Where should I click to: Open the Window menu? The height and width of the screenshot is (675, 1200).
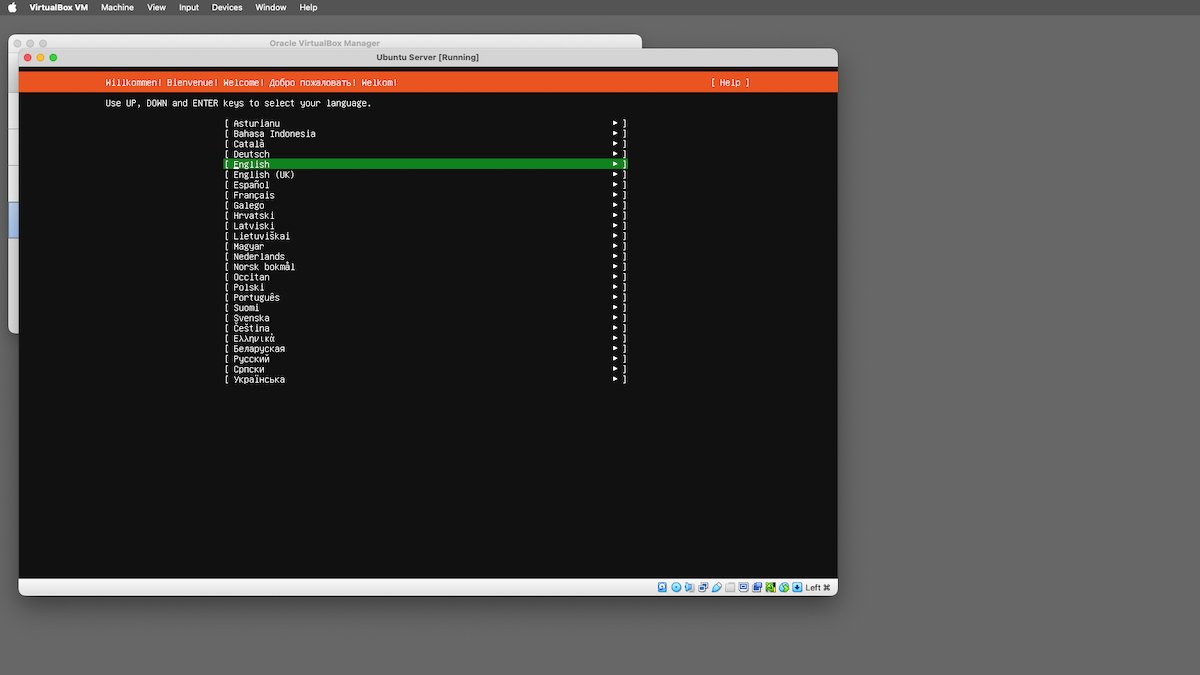[x=271, y=7]
